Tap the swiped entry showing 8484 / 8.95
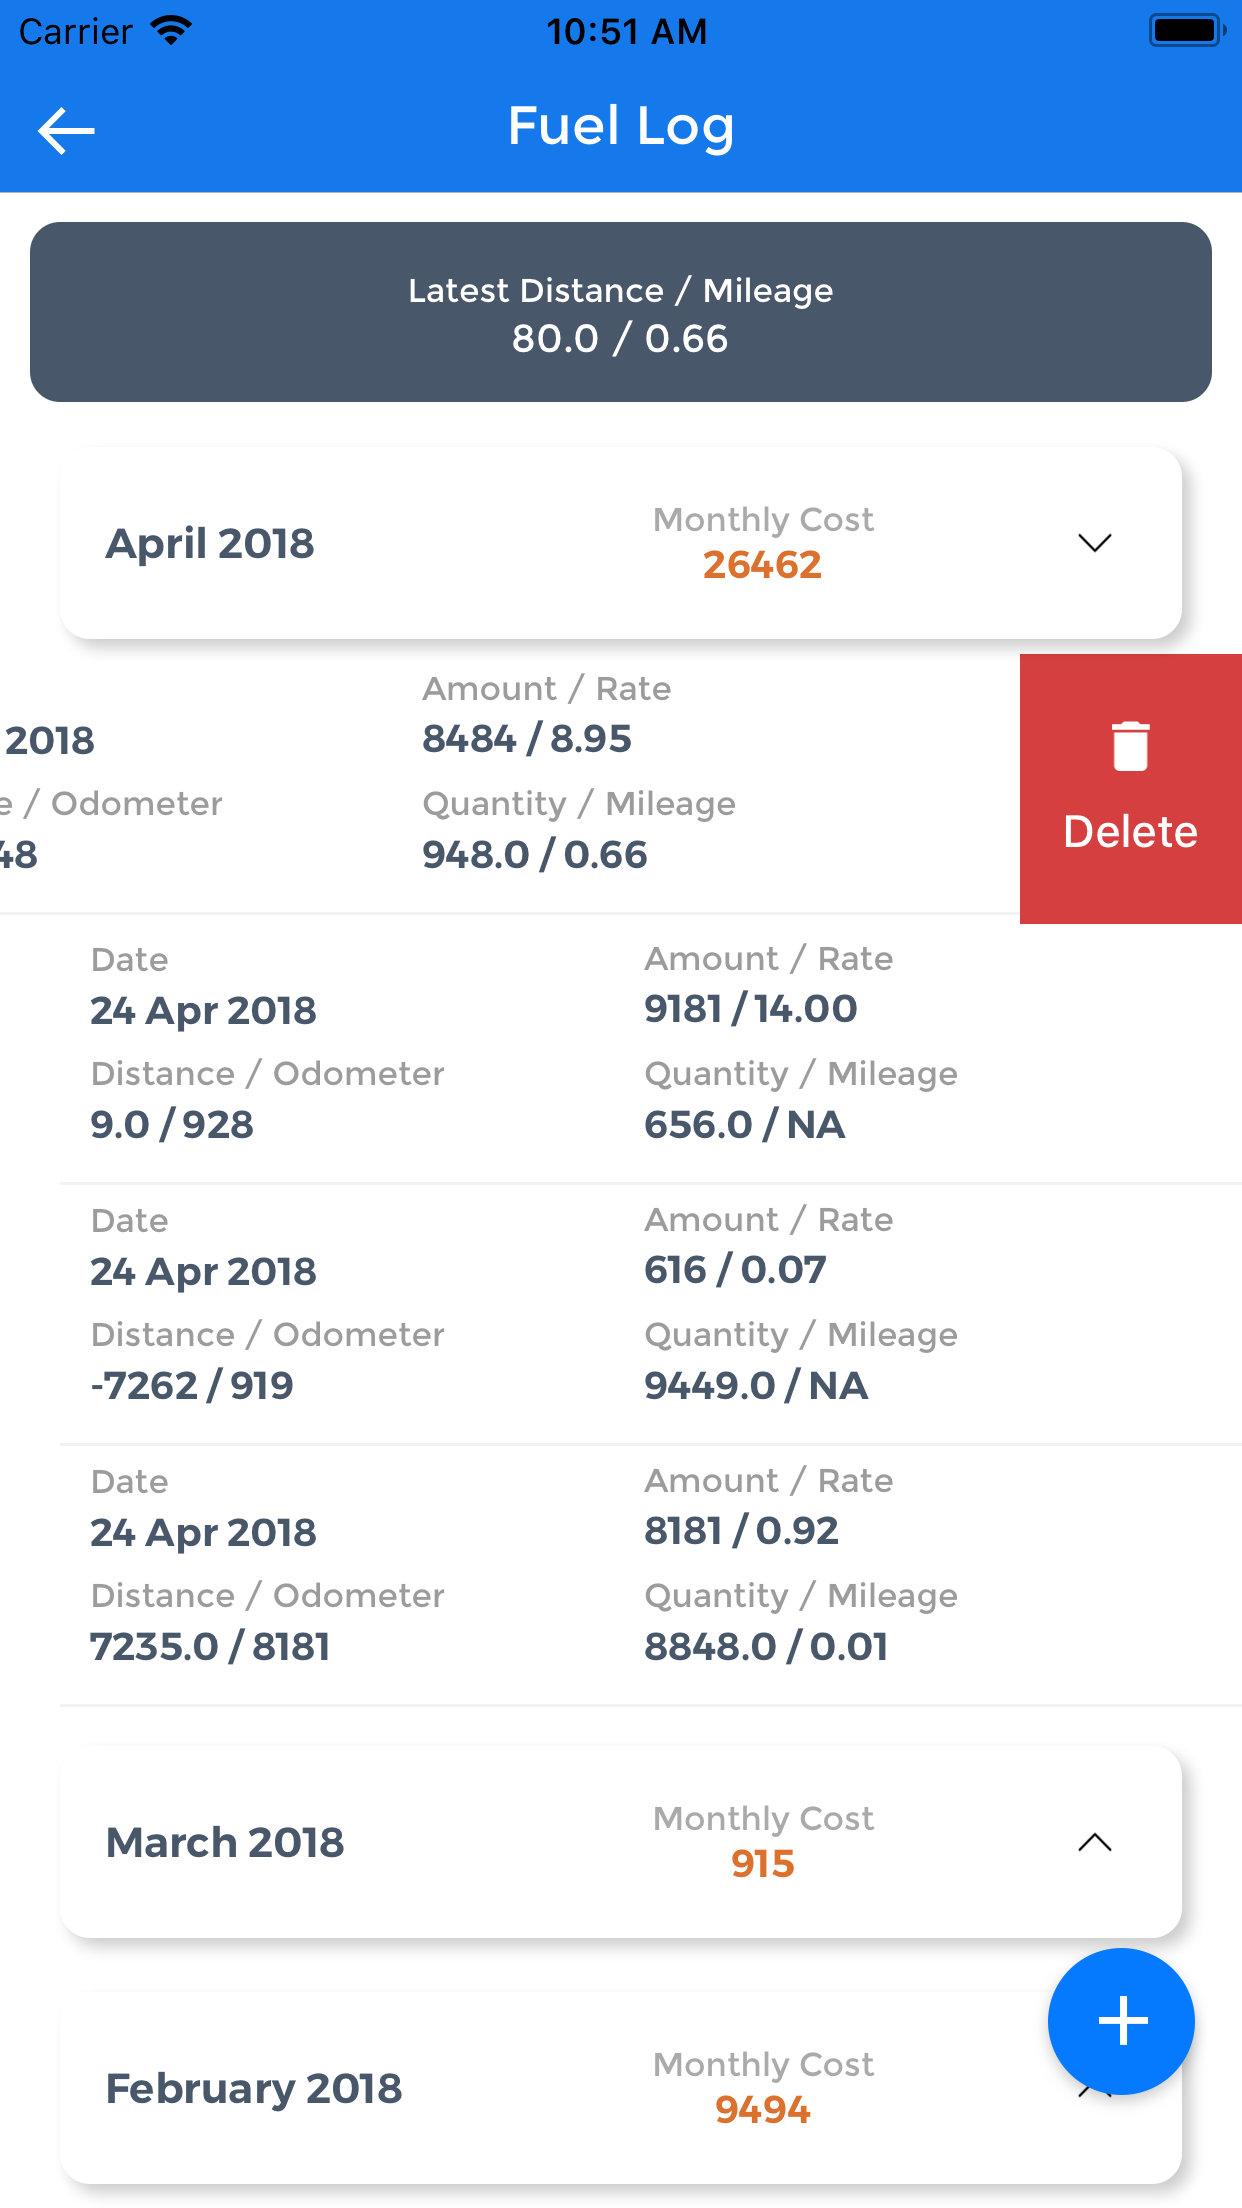The height and width of the screenshot is (2208, 1242). click(510, 783)
